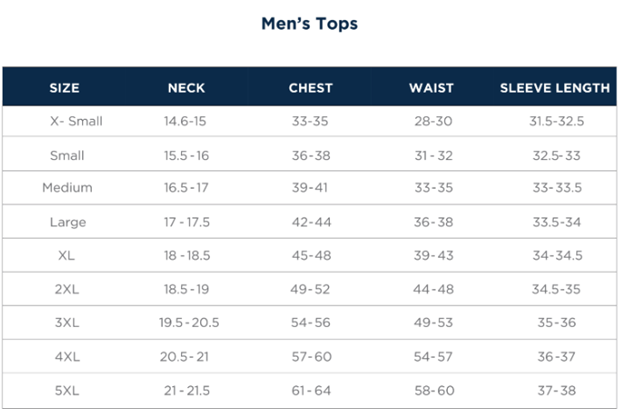Select the X- Small size label

pos(76,122)
